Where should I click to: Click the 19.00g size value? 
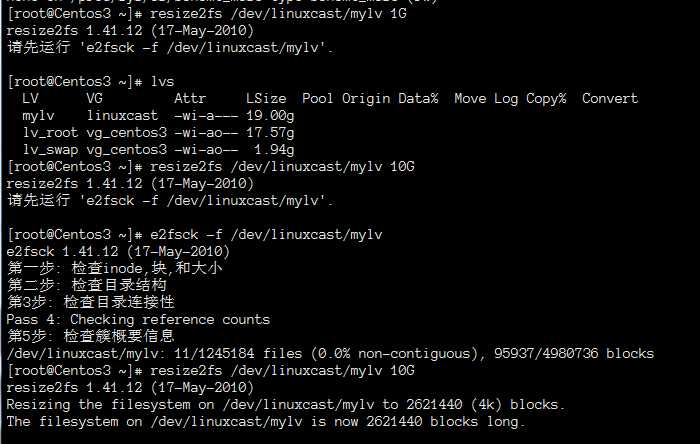pos(269,116)
